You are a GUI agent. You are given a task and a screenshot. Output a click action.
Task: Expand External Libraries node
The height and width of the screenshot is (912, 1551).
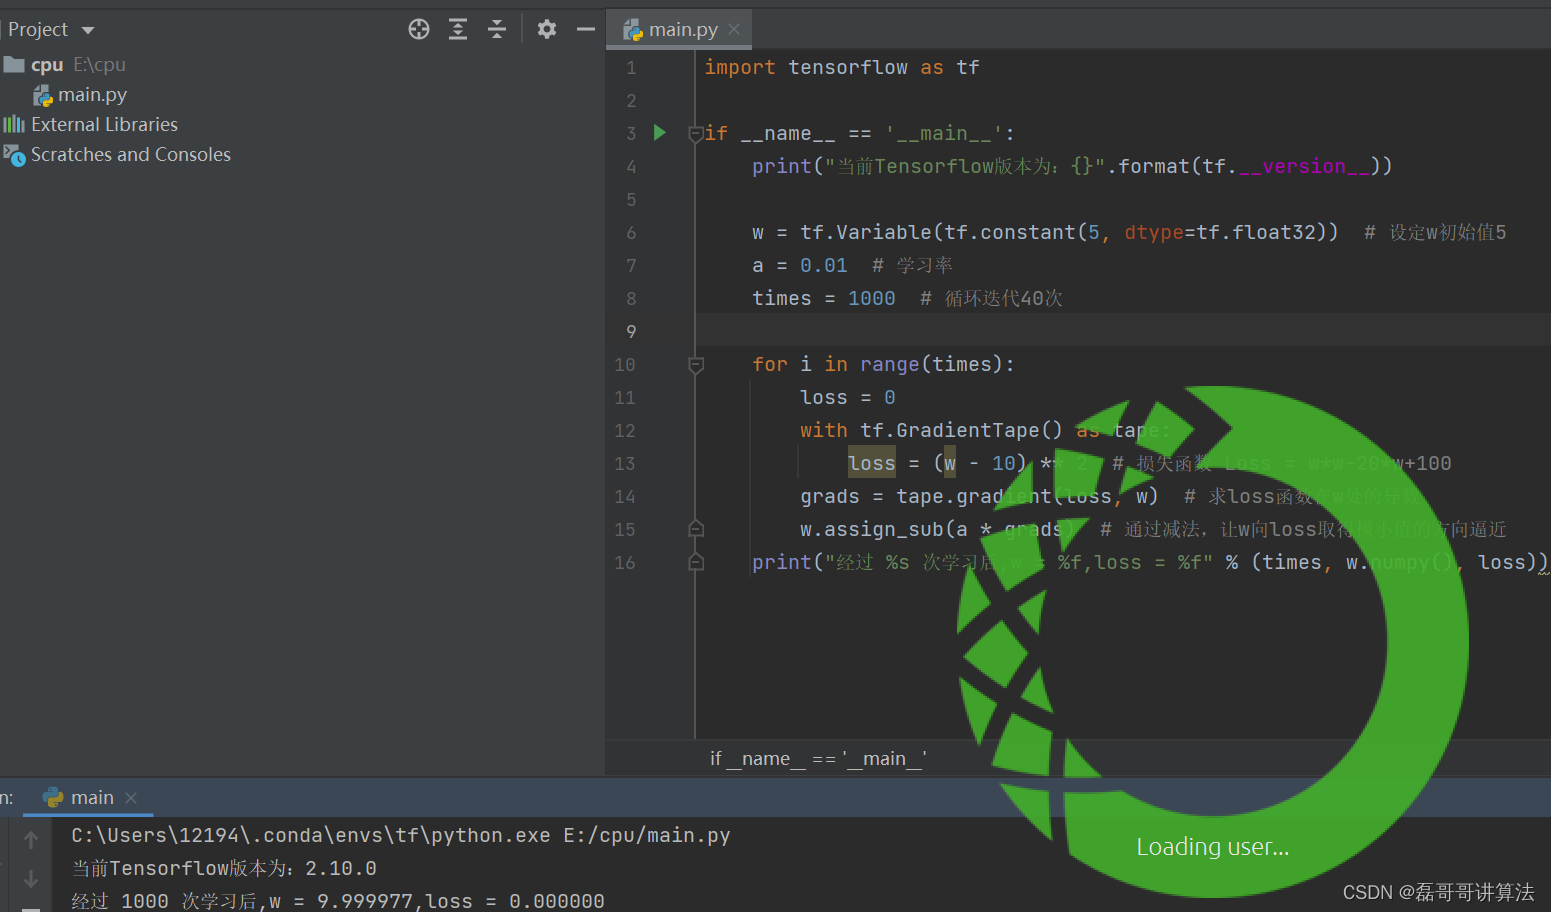pos(104,125)
